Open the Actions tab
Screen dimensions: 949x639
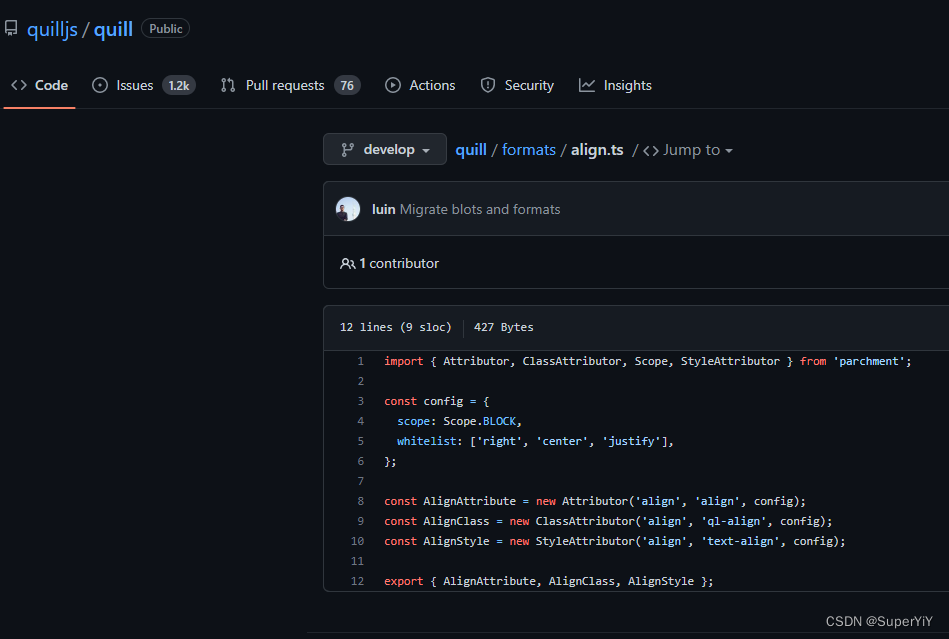click(420, 85)
